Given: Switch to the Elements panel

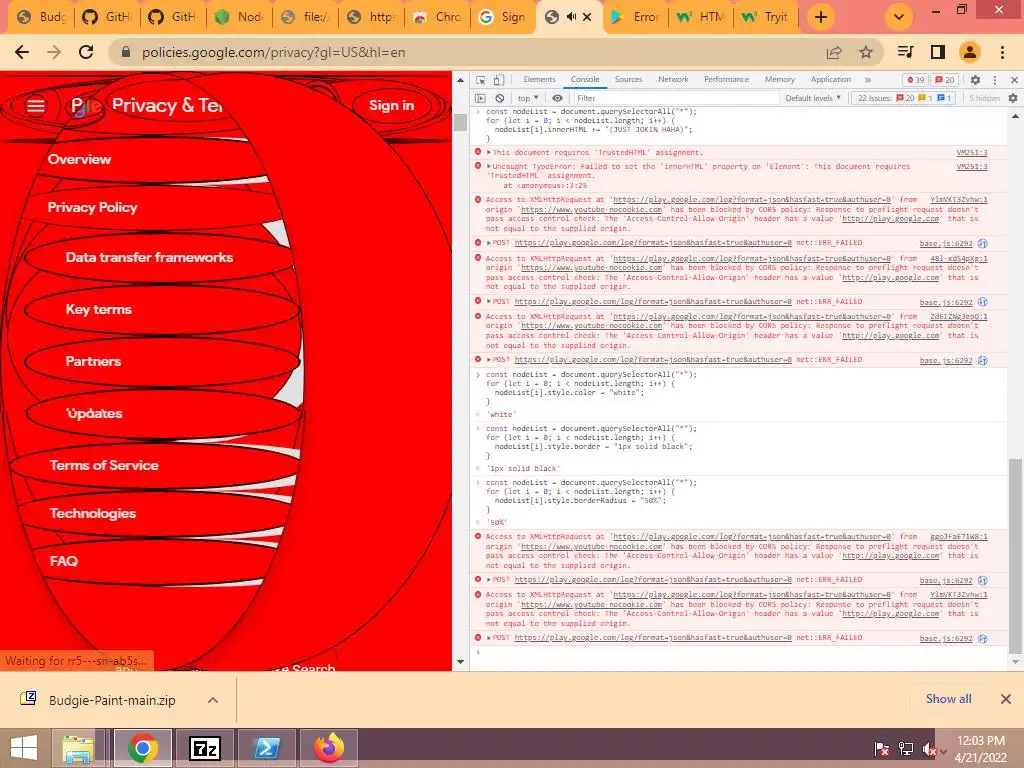Looking at the screenshot, I should (x=539, y=80).
